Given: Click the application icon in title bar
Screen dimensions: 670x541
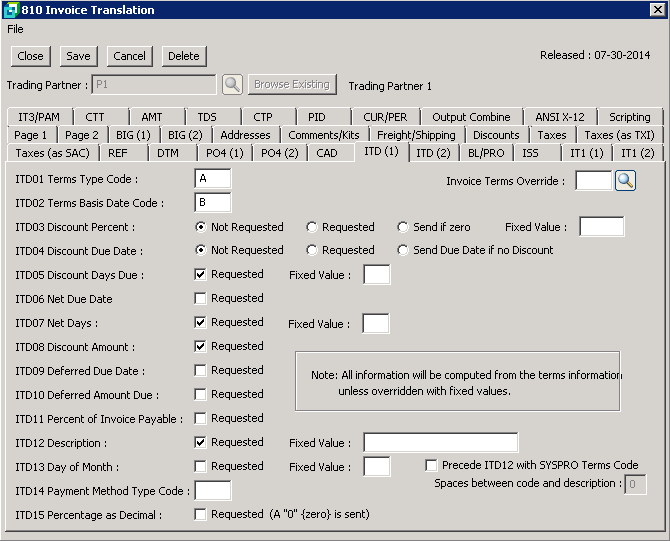Looking at the screenshot, I should 10,10.
